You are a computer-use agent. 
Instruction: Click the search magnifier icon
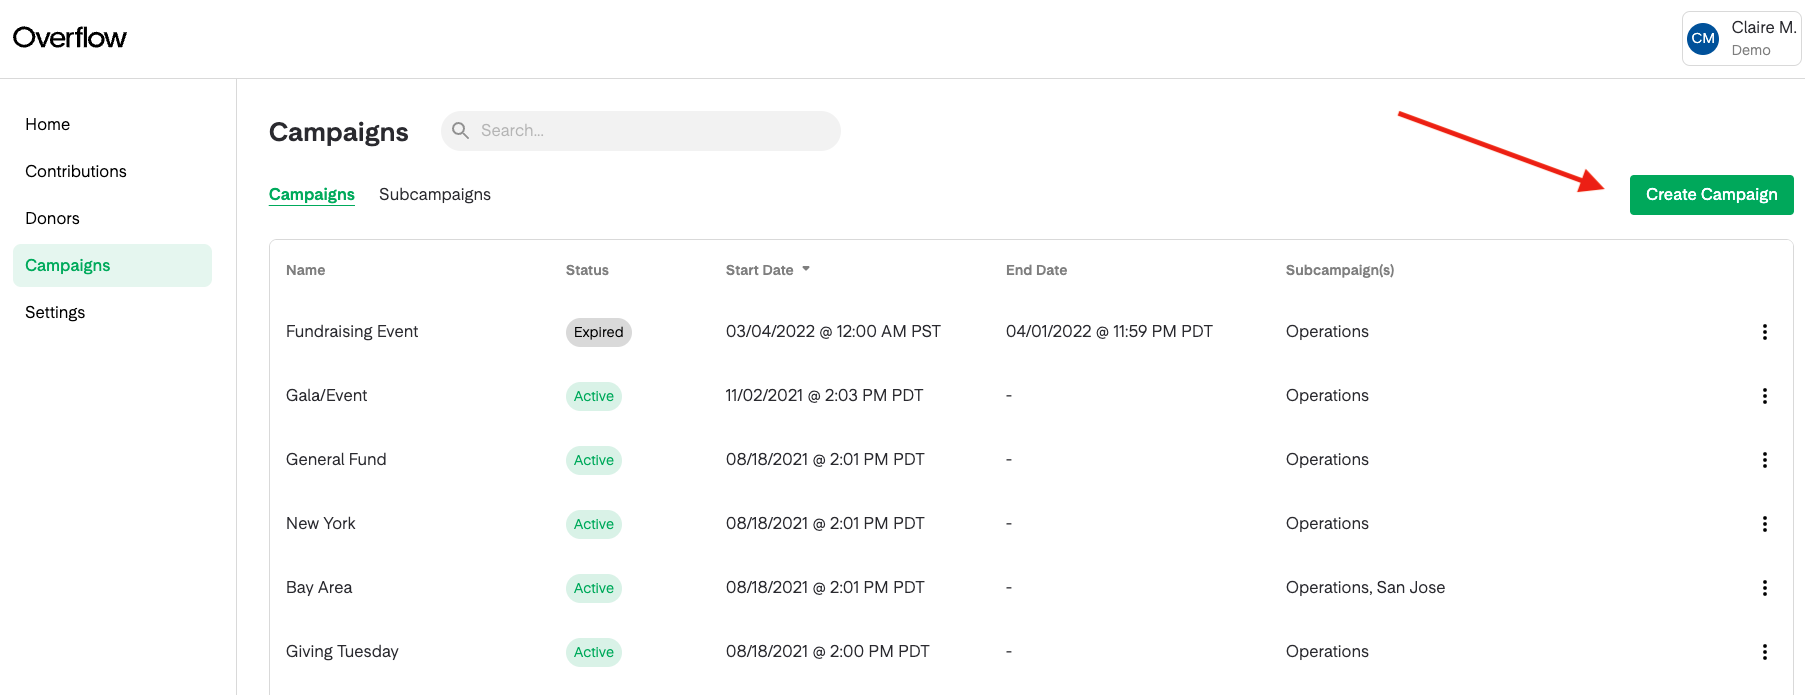pyautogui.click(x=460, y=131)
